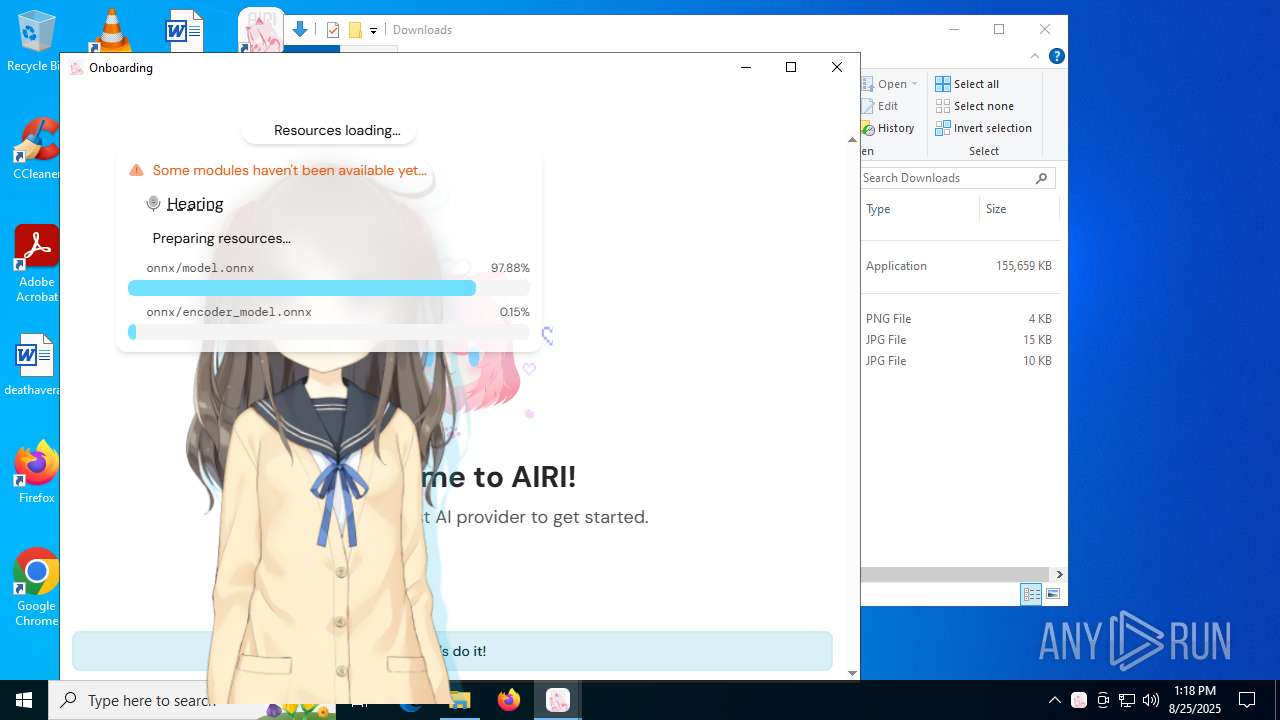Image resolution: width=1280 pixels, height=720 pixels.
Task: Open Firefox from the taskbar
Action: pyautogui.click(x=509, y=700)
